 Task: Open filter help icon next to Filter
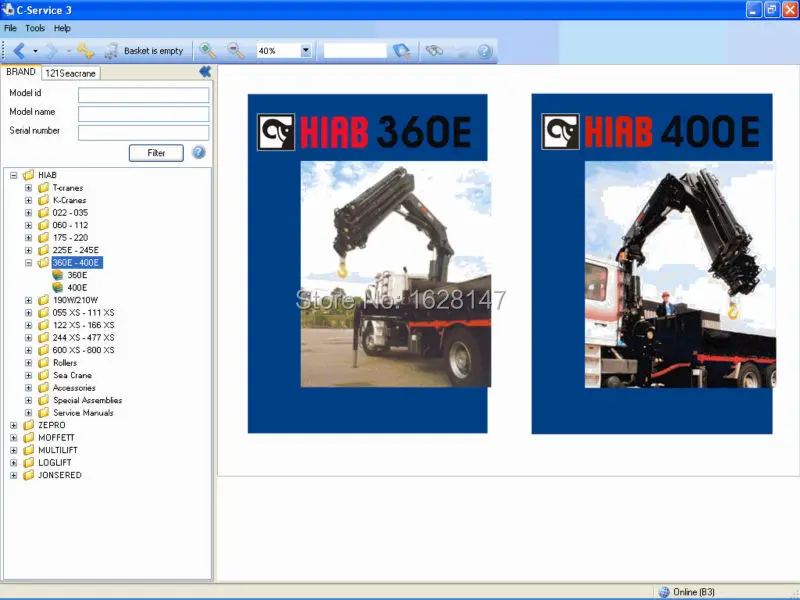[198, 152]
